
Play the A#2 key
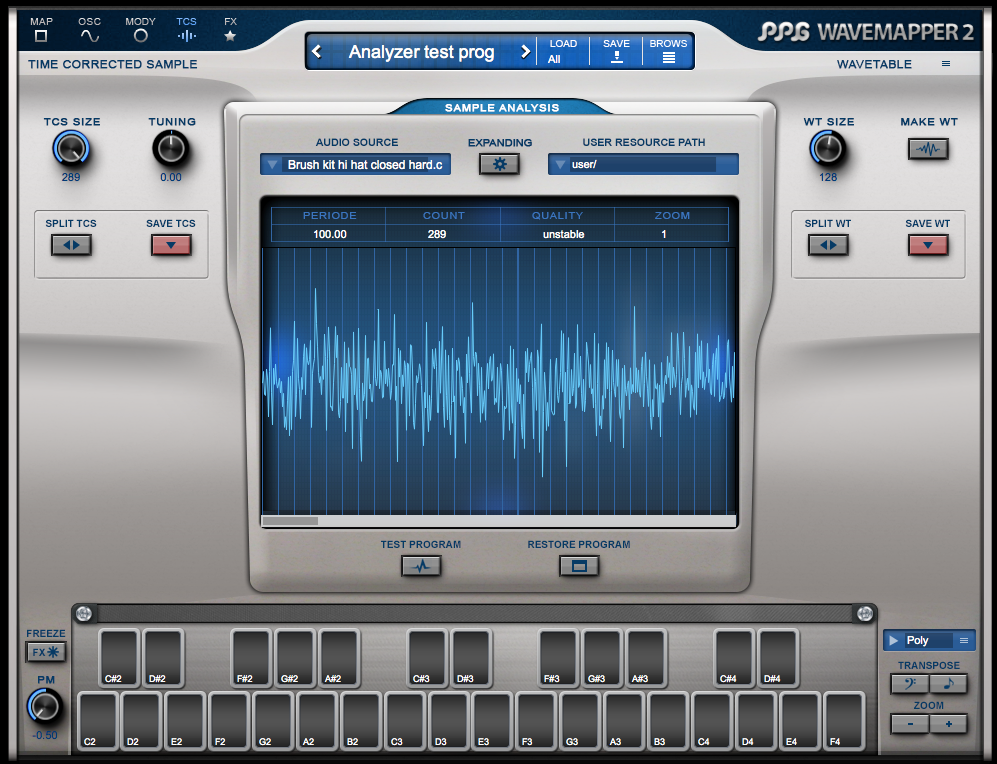(x=339, y=658)
